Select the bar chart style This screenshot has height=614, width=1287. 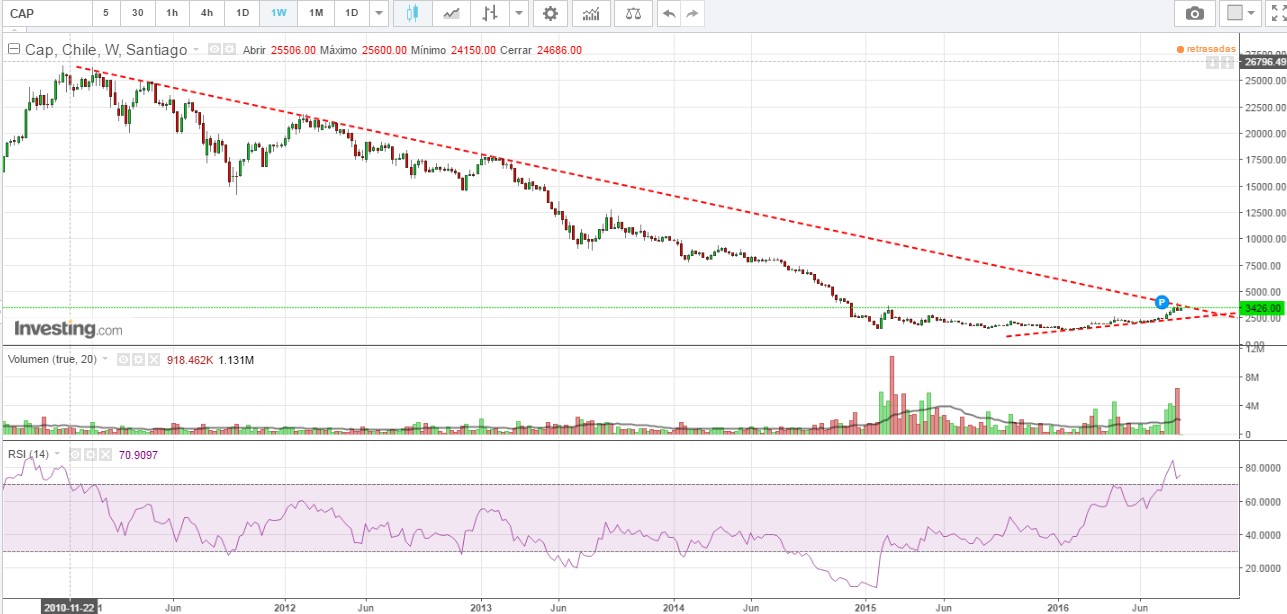(x=489, y=13)
